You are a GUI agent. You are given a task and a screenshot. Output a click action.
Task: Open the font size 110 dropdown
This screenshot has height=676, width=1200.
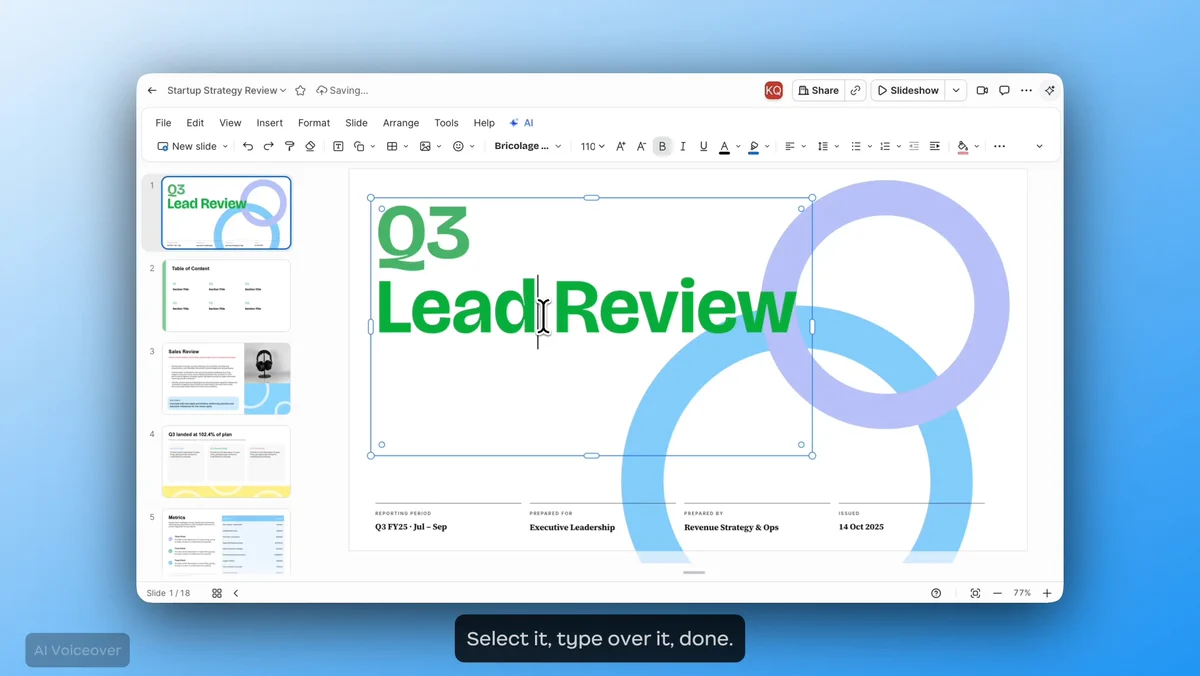coord(593,146)
